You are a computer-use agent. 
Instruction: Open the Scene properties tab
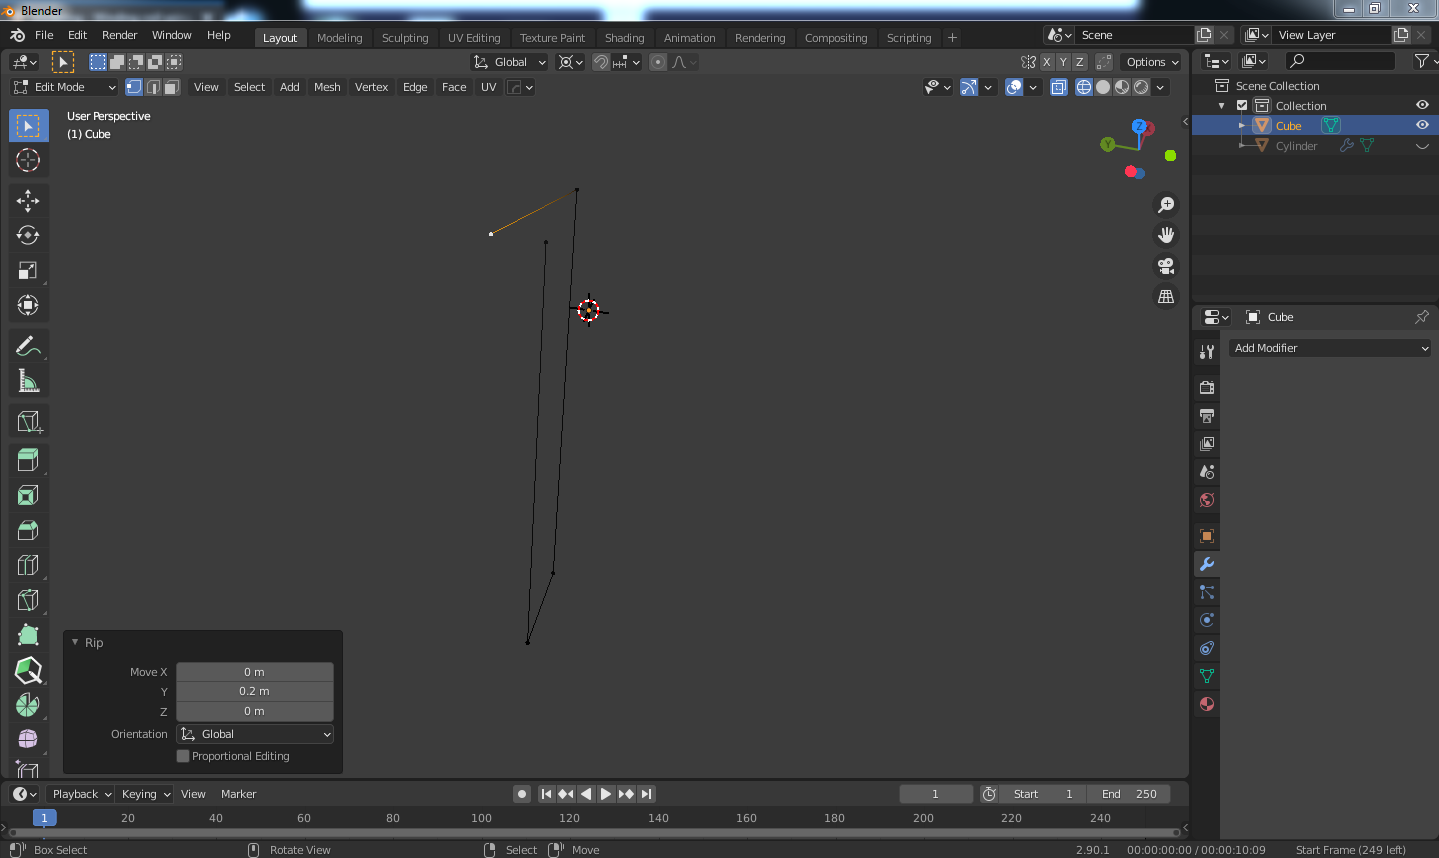[1207, 471]
